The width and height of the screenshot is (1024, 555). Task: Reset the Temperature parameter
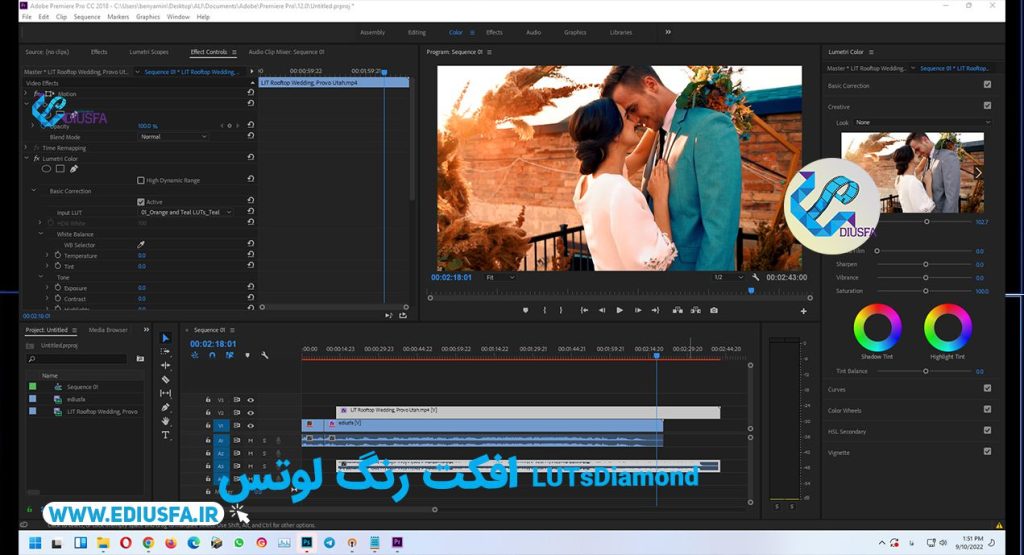(251, 255)
